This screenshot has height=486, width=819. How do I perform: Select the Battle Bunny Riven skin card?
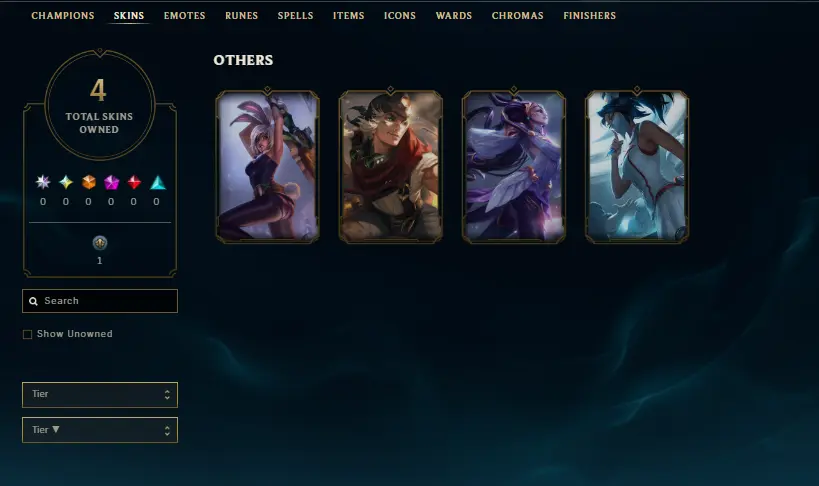pyautogui.click(x=267, y=166)
